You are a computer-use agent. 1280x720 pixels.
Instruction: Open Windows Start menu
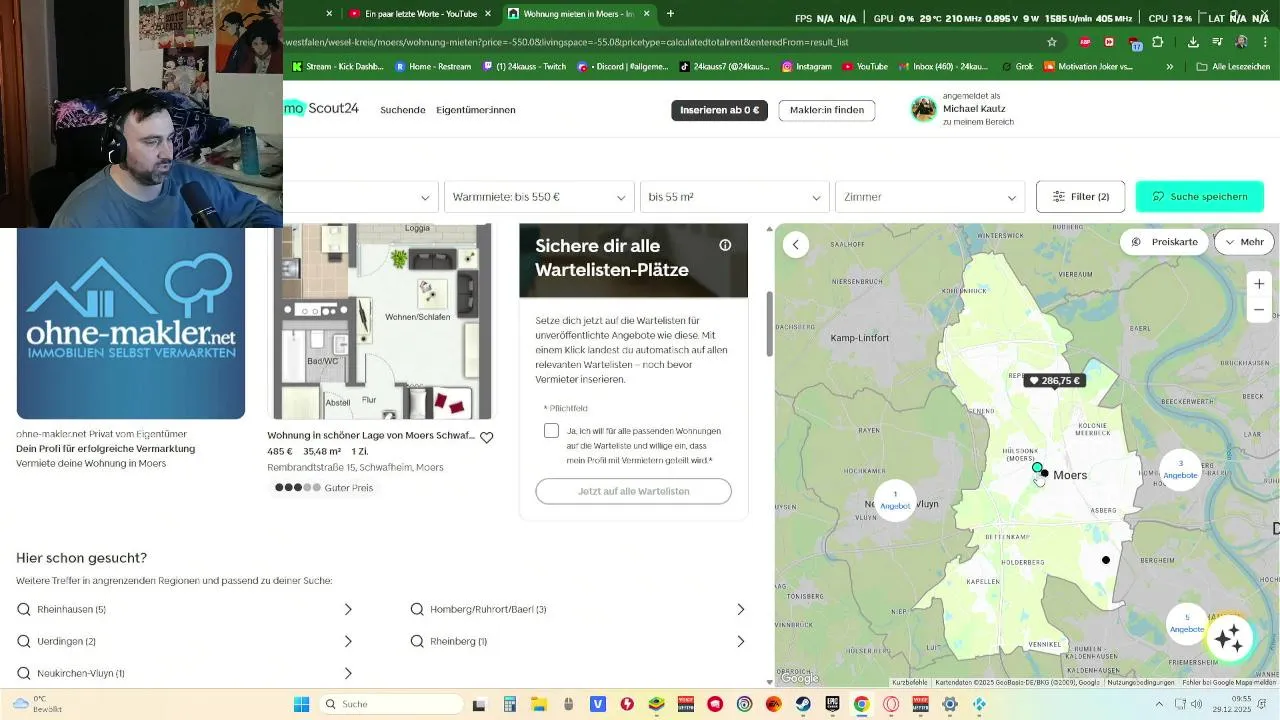301,704
